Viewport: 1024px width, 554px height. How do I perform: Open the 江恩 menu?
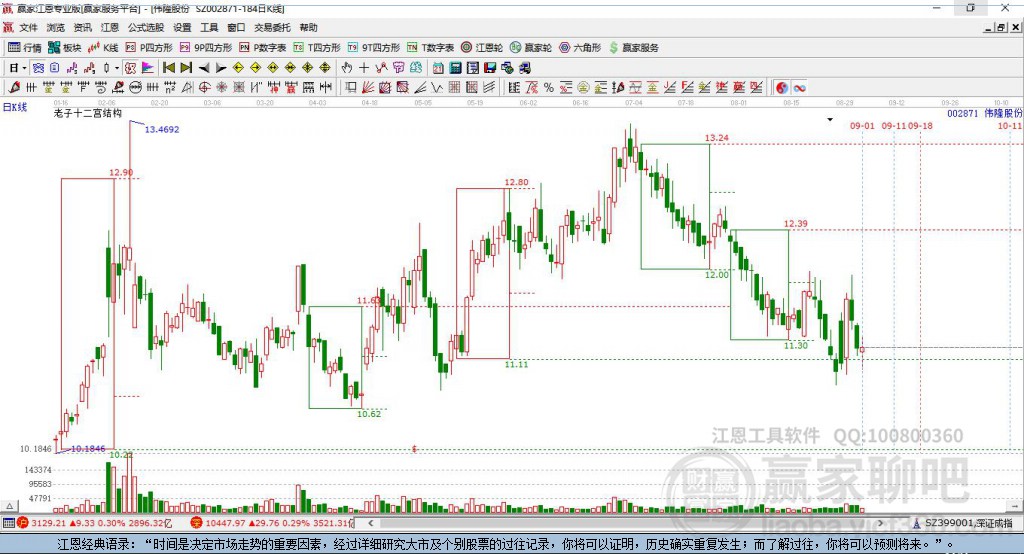pyautogui.click(x=110, y=27)
